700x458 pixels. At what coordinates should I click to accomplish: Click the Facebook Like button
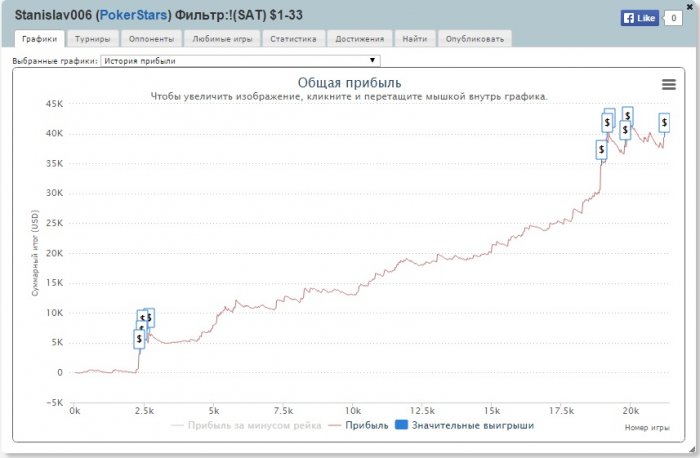click(x=639, y=18)
